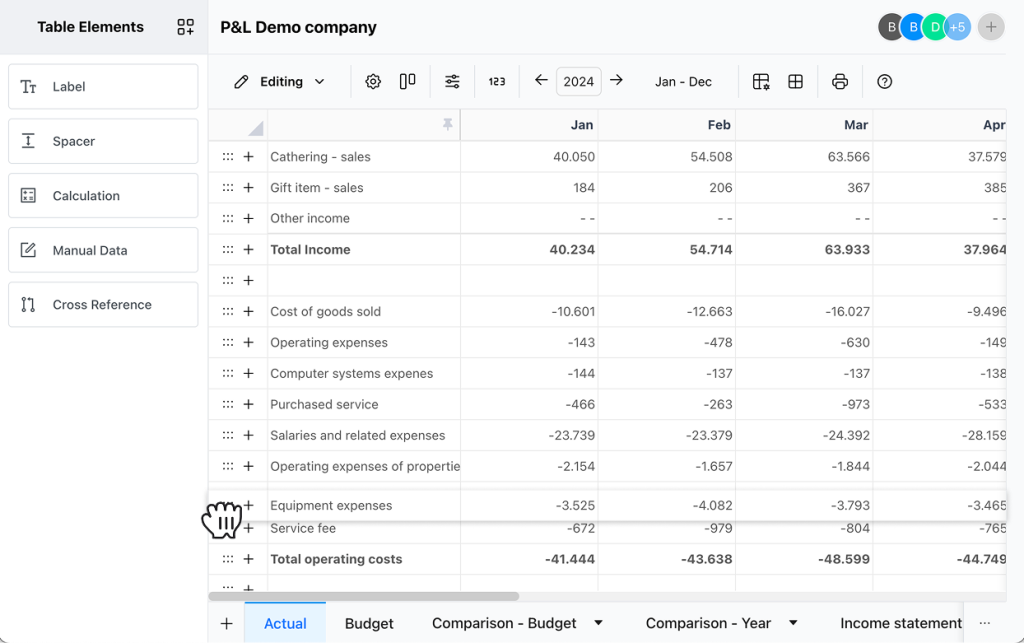Go to next year with right arrow
The image size is (1024, 643).
pyautogui.click(x=617, y=81)
